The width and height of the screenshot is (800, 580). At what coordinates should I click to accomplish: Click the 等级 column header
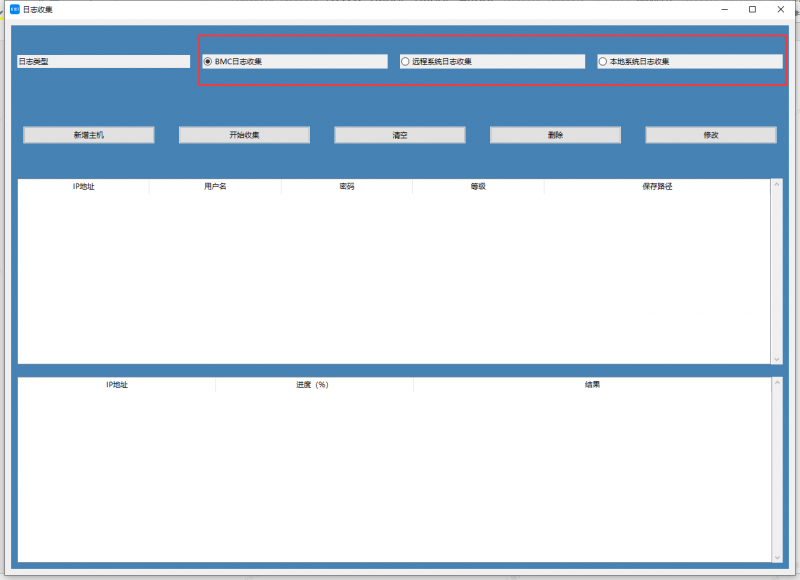coord(478,187)
